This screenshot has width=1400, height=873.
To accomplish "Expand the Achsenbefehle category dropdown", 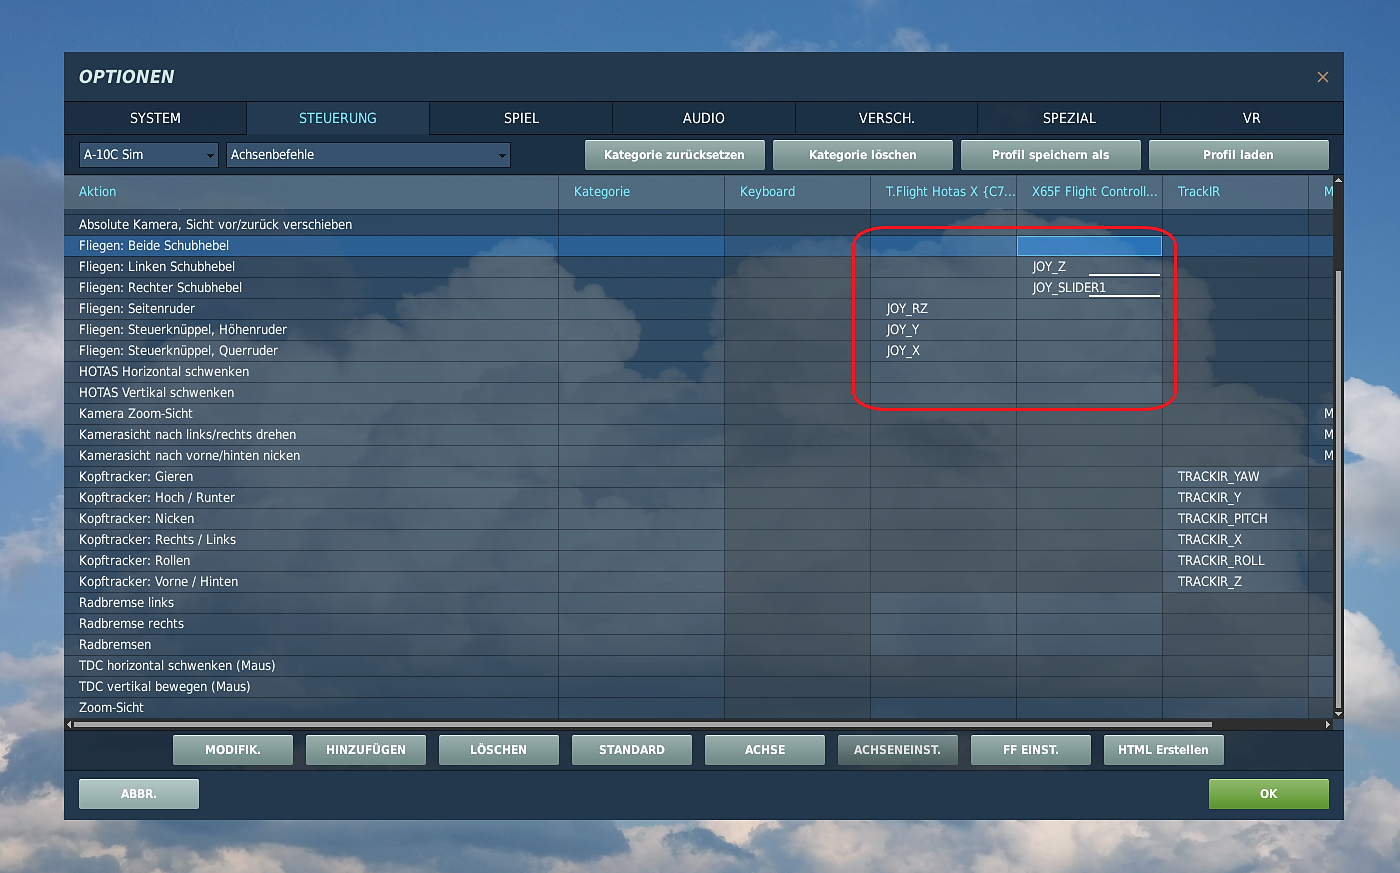I will coord(368,155).
